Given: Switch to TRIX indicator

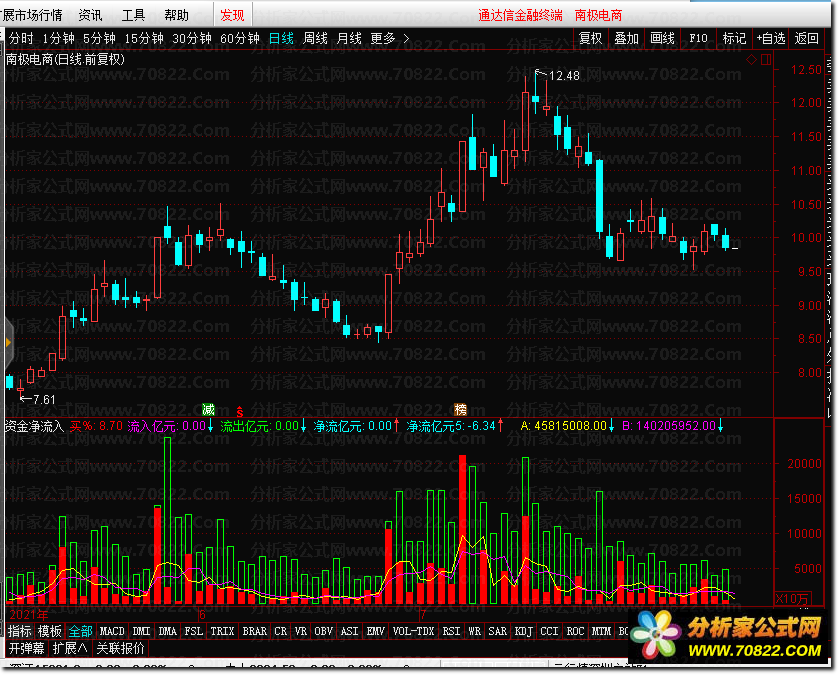Looking at the screenshot, I should (x=222, y=632).
